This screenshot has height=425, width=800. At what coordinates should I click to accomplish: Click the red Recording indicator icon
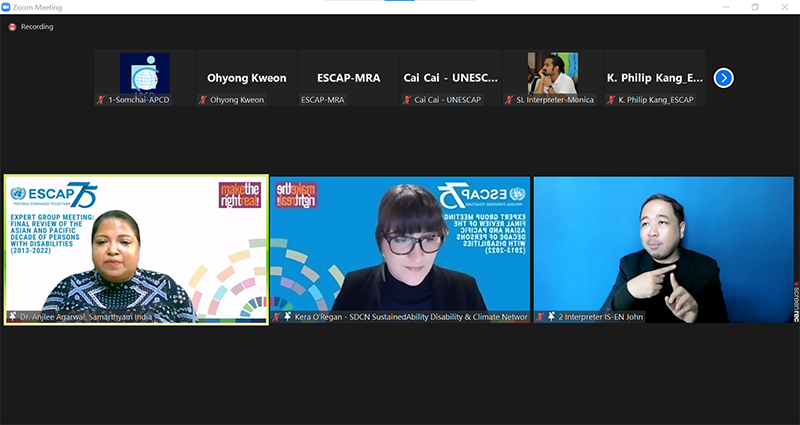click(x=12, y=27)
